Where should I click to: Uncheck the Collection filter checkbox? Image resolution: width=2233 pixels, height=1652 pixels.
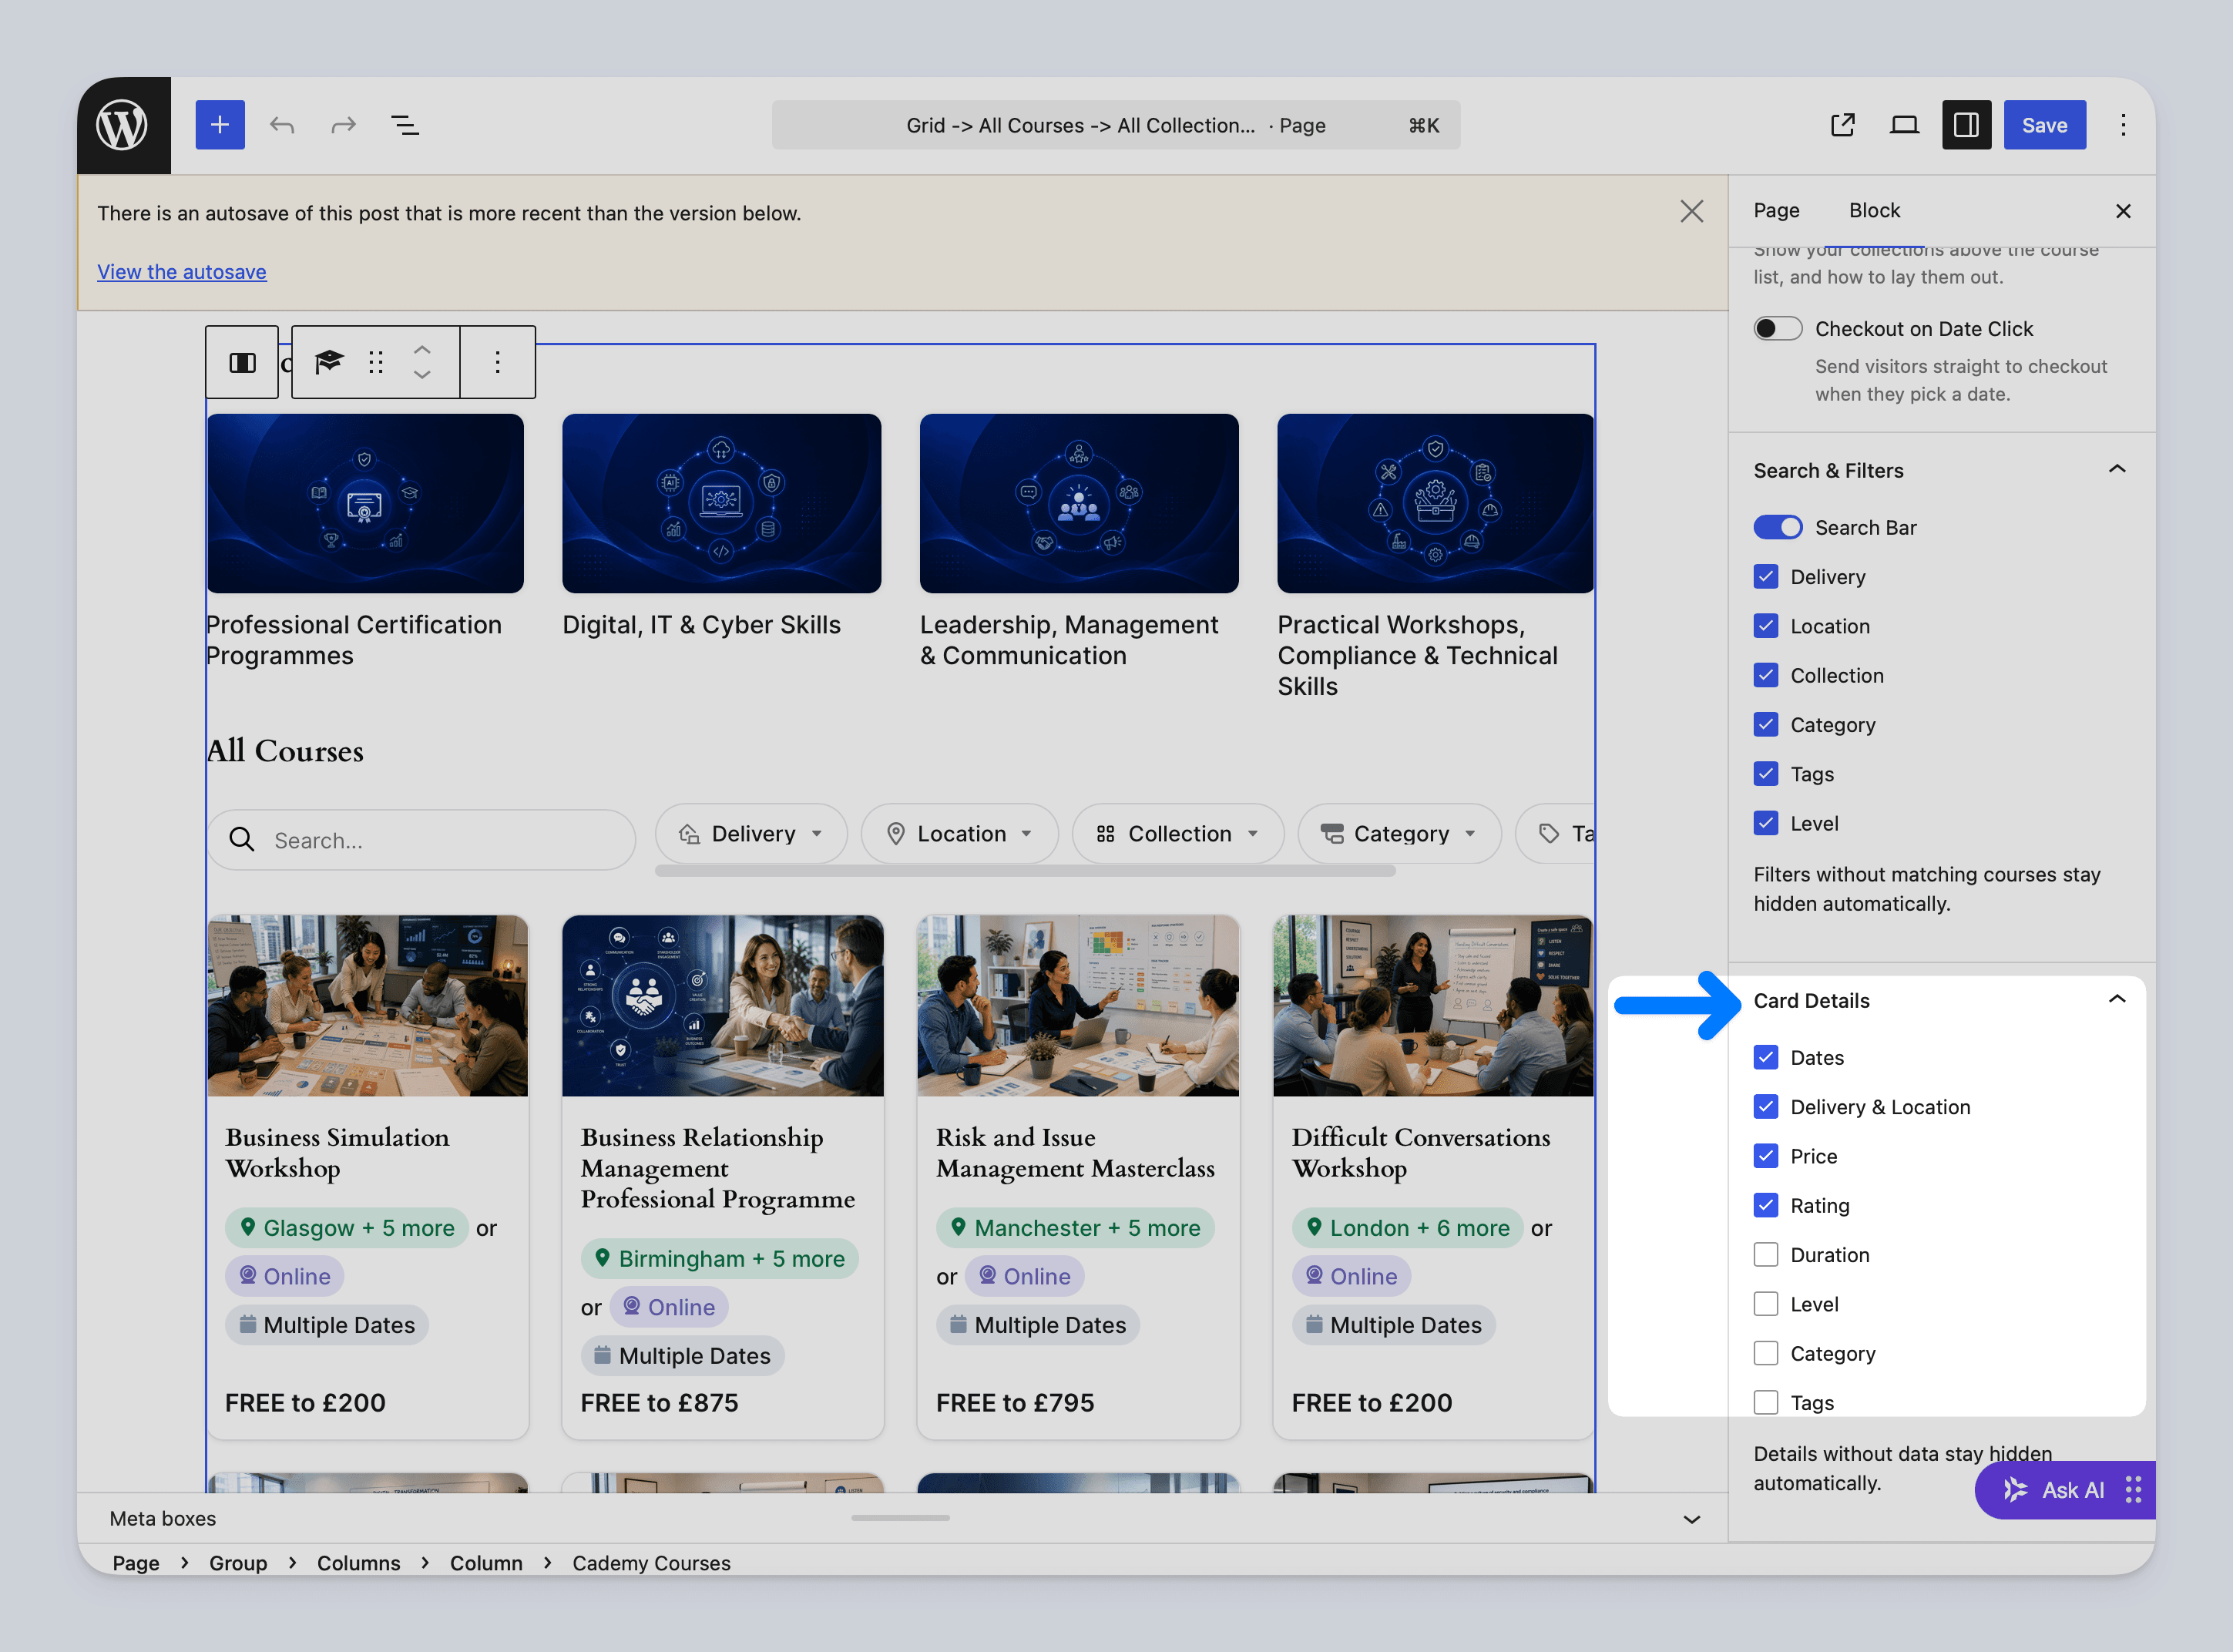(x=1766, y=675)
